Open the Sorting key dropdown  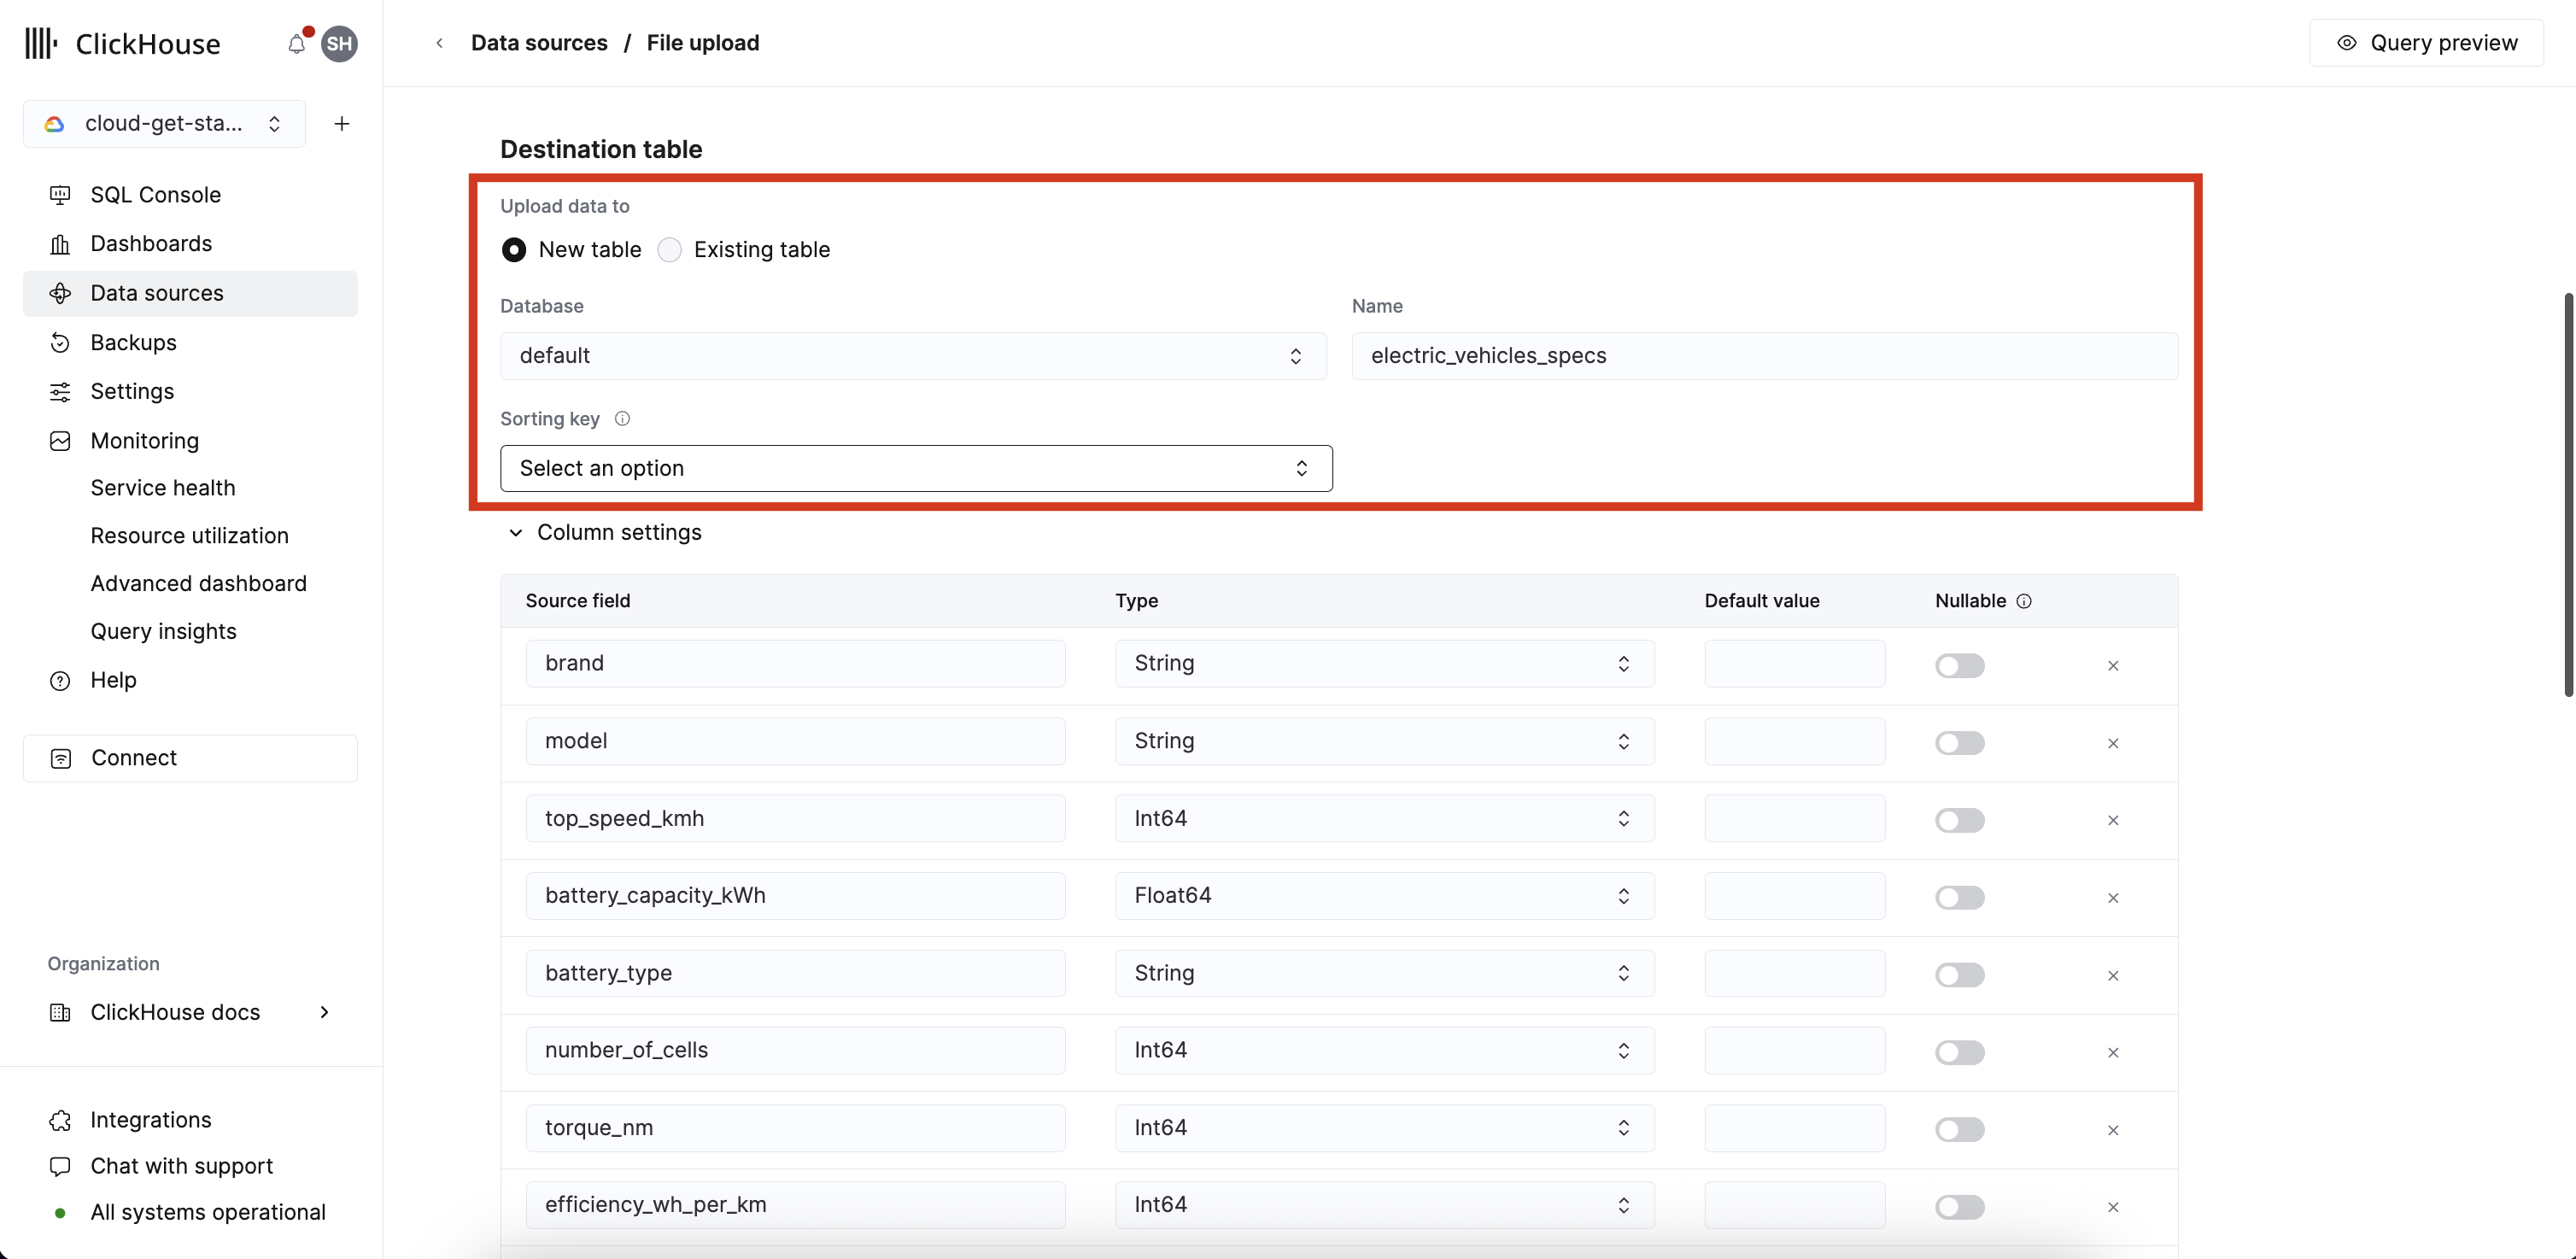[x=915, y=468]
